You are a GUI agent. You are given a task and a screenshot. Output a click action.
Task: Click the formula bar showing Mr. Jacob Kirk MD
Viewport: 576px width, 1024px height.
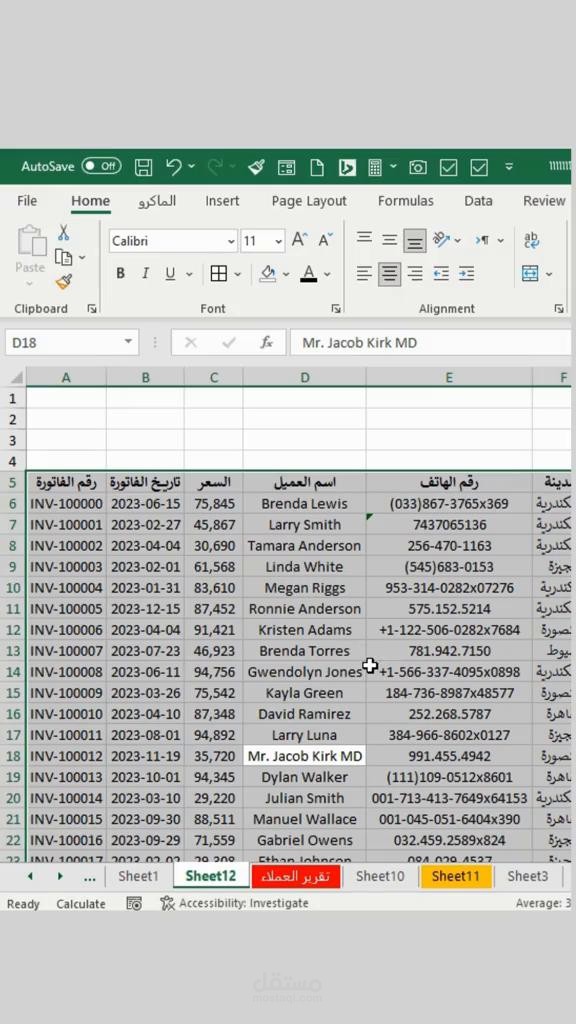[430, 342]
